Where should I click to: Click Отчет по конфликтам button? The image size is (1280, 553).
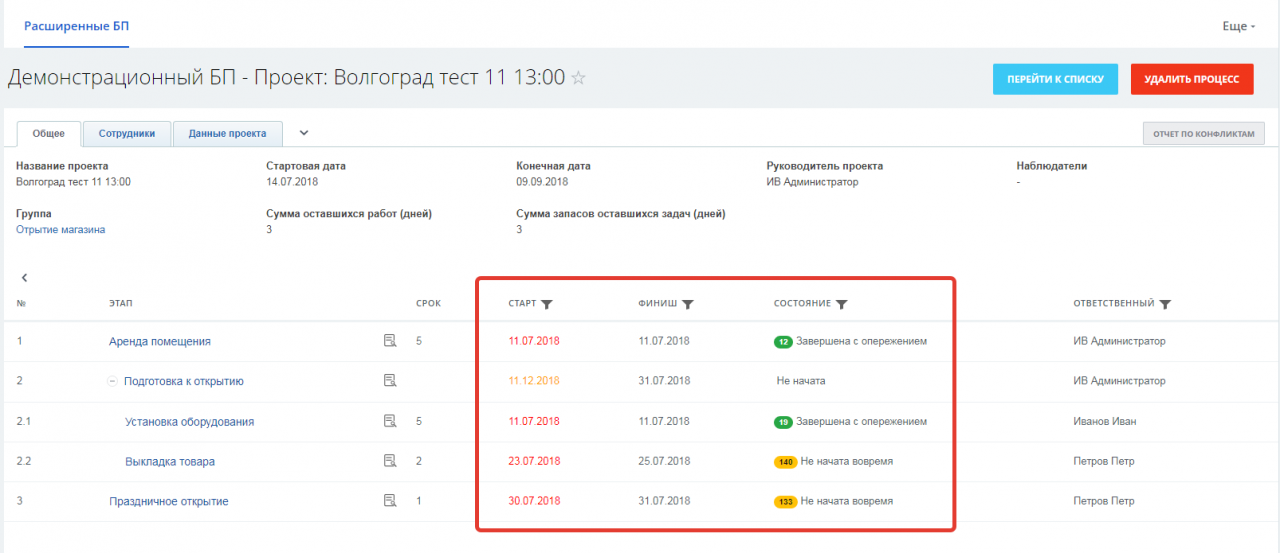[1204, 133]
